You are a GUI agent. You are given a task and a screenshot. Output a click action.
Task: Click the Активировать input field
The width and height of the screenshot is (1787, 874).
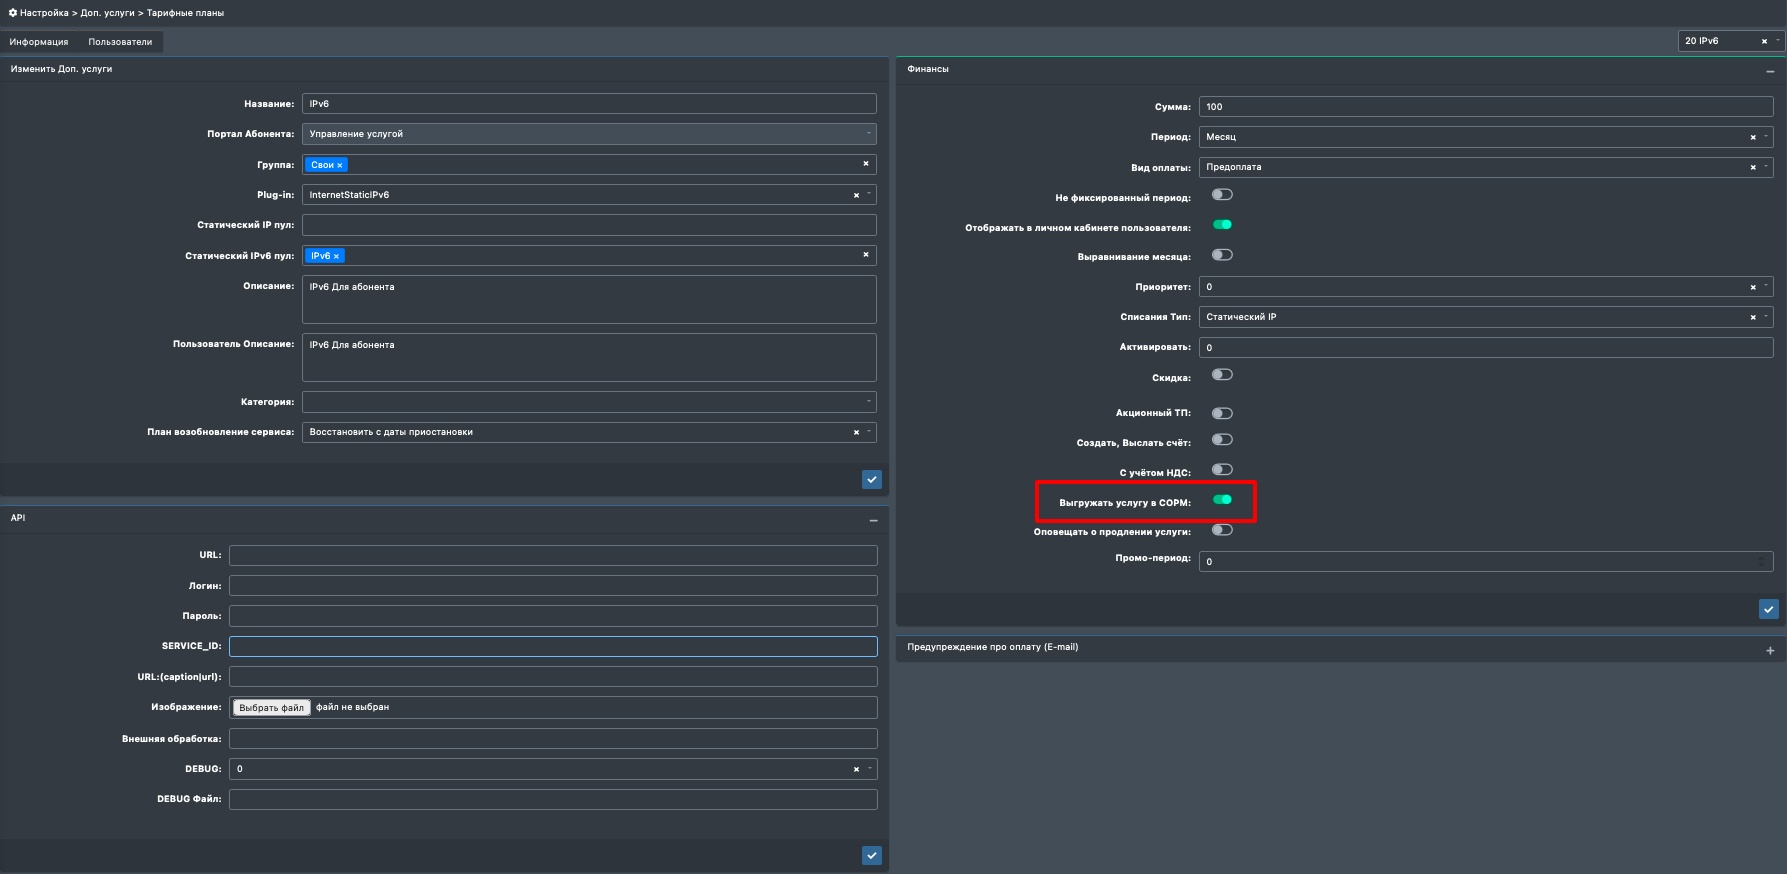pos(1486,348)
